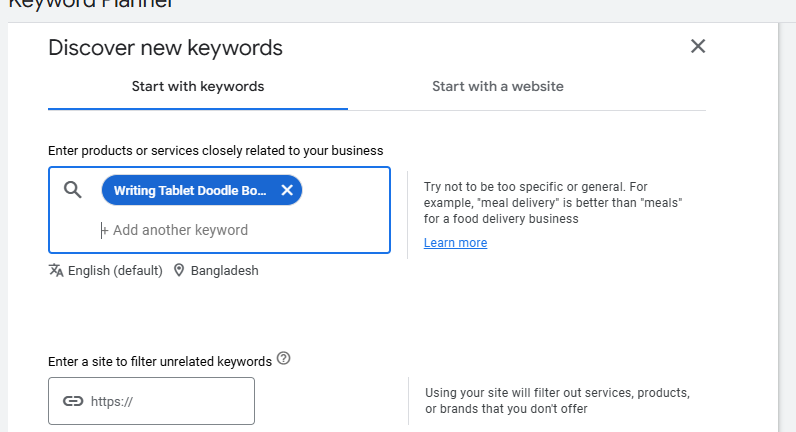
Task: Click the Enter a site to filter label
Action: point(160,361)
